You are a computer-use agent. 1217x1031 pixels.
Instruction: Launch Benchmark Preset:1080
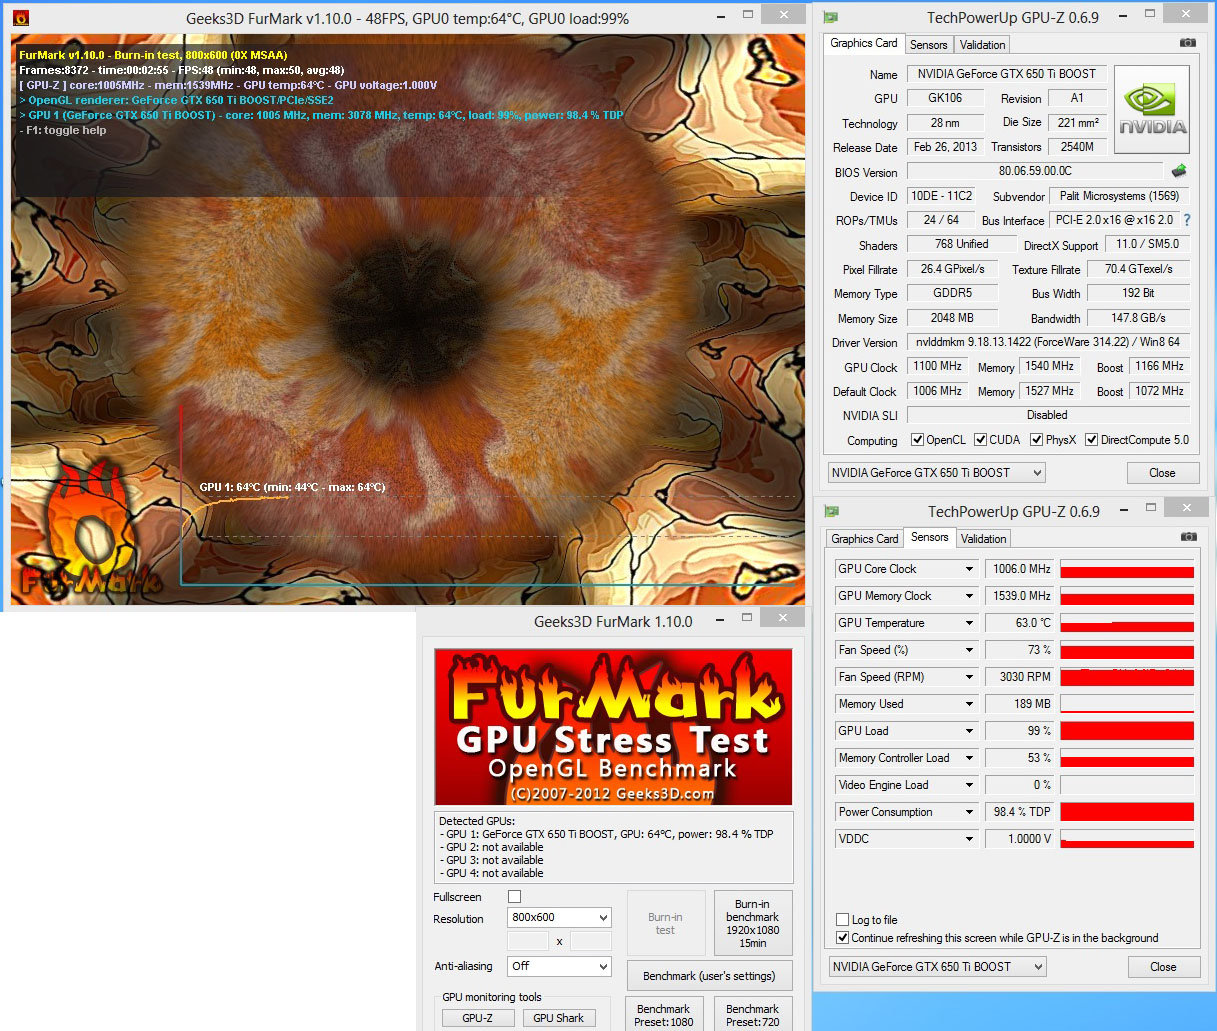click(x=663, y=1014)
